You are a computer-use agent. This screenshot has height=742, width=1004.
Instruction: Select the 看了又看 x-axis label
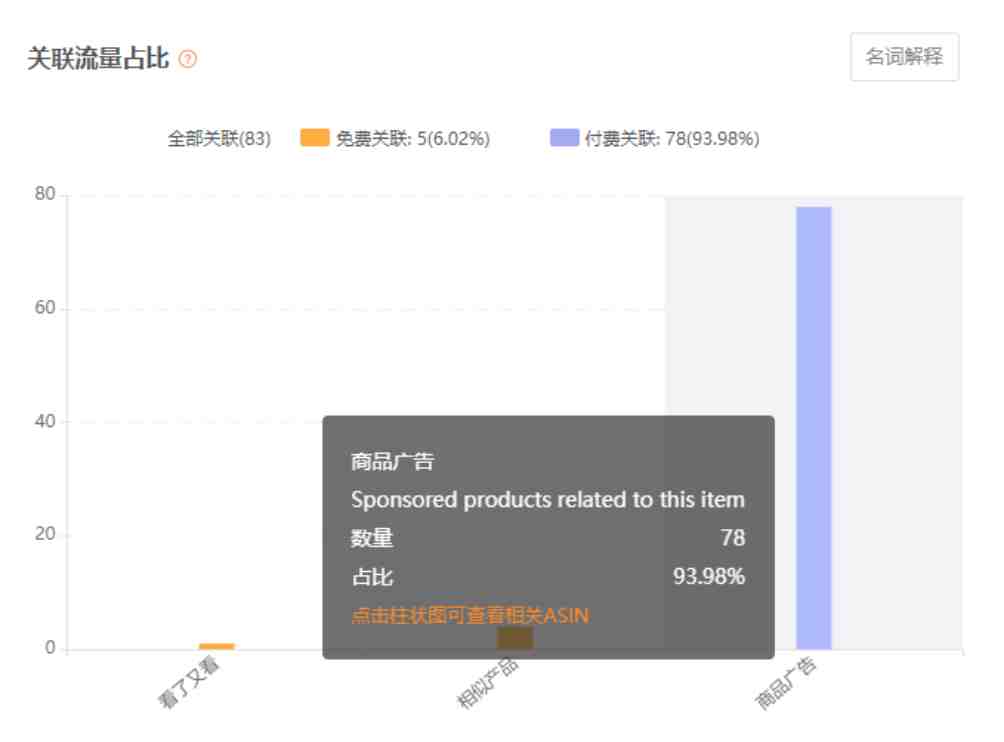pyautogui.click(x=189, y=682)
